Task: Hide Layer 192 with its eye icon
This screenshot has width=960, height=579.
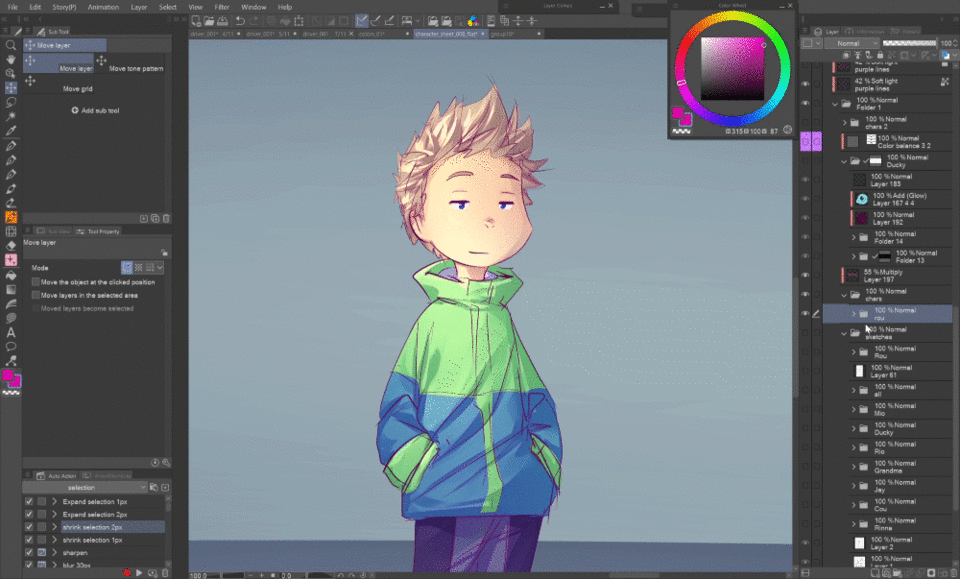Action: (x=805, y=218)
